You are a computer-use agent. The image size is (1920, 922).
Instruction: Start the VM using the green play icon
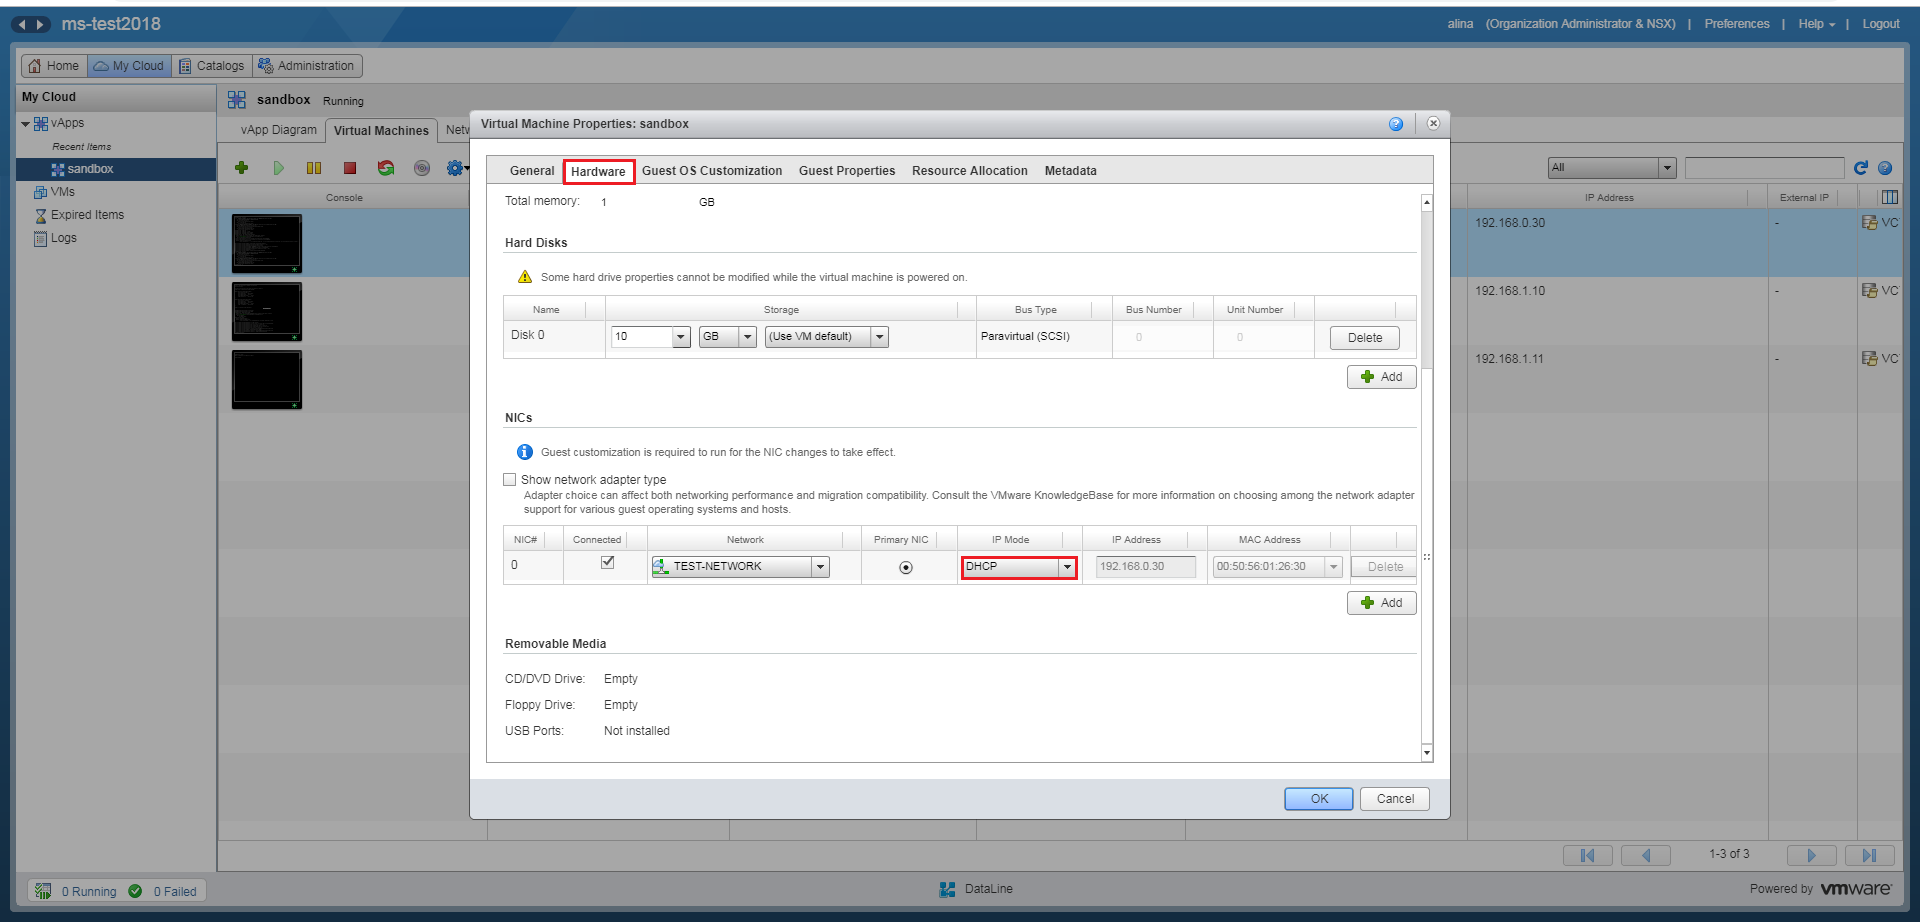click(x=278, y=168)
